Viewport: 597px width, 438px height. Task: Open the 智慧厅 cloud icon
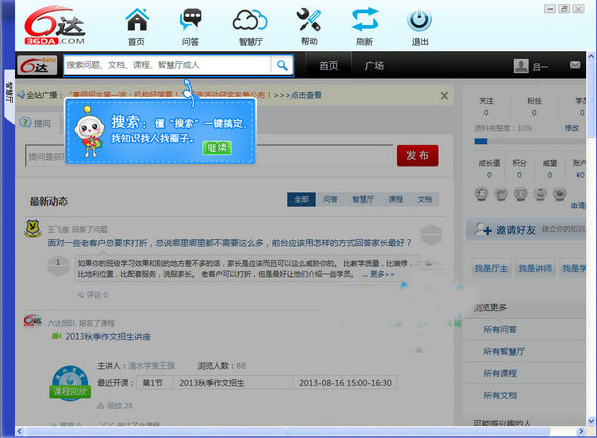[x=250, y=21]
